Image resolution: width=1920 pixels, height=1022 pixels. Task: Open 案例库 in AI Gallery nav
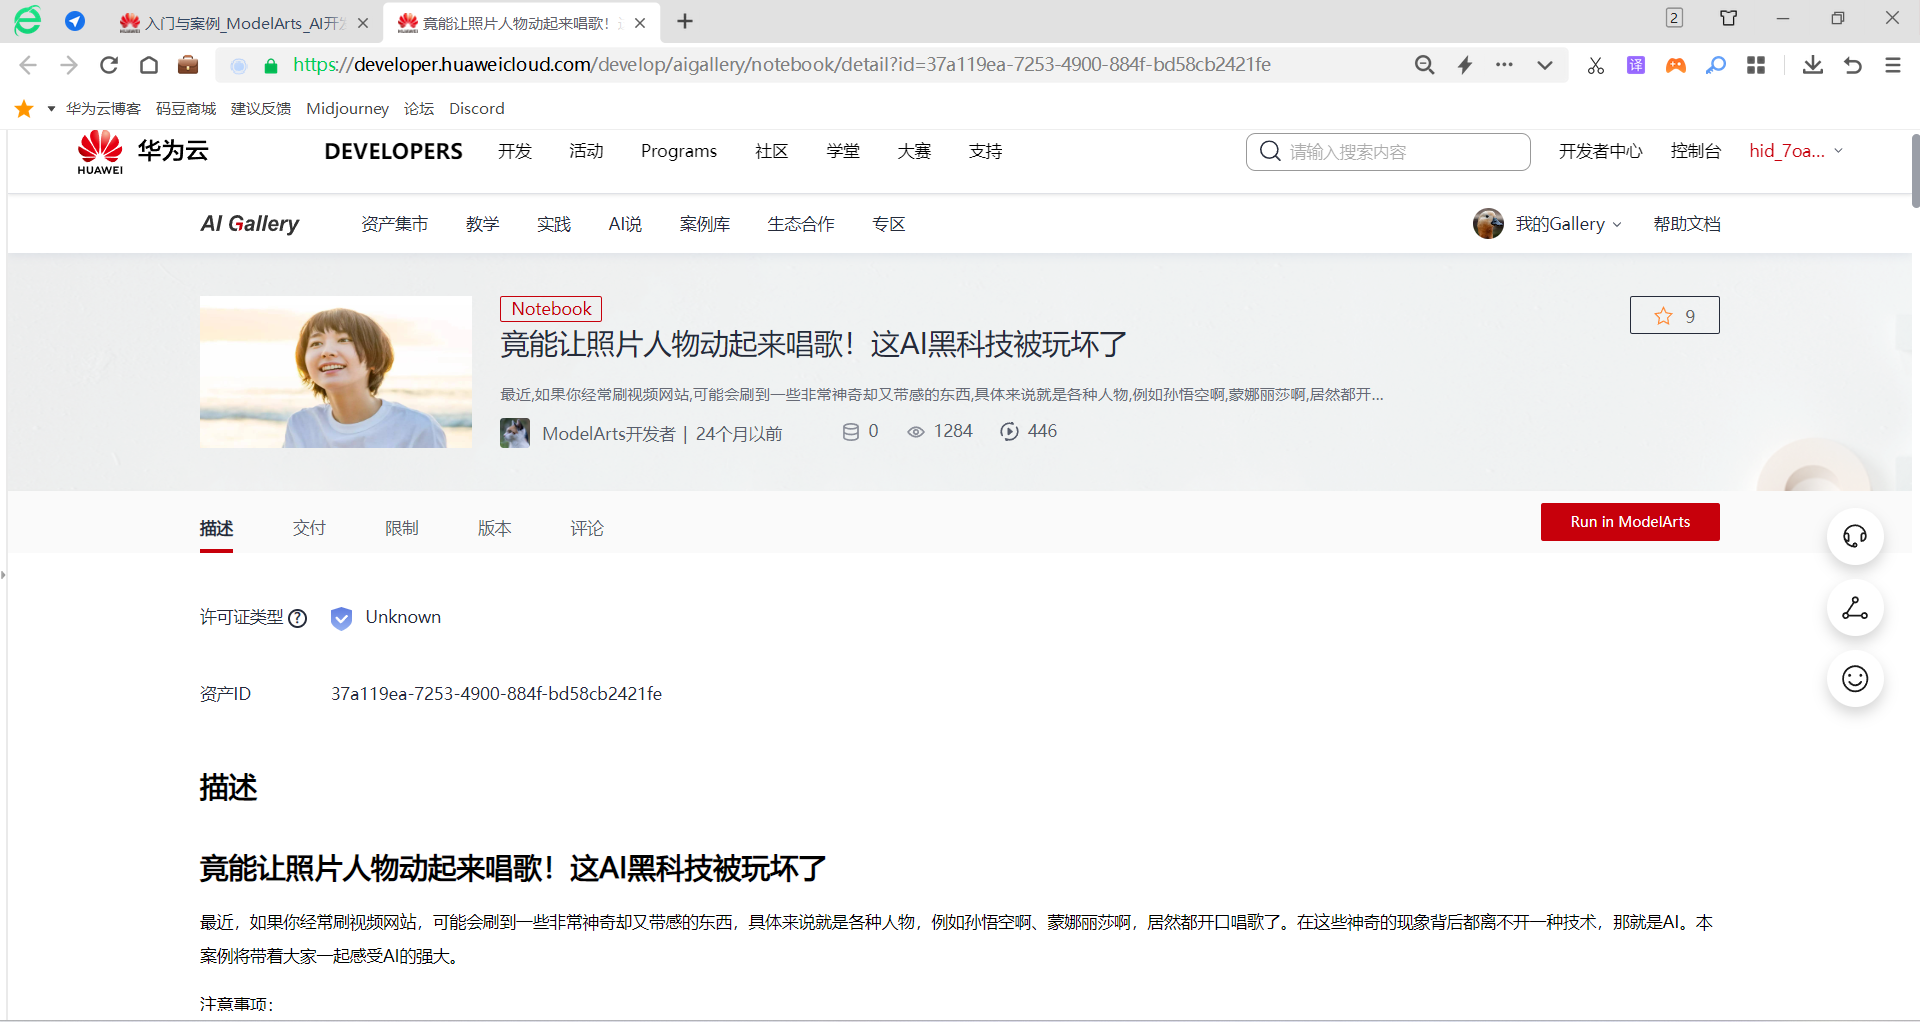tap(705, 225)
